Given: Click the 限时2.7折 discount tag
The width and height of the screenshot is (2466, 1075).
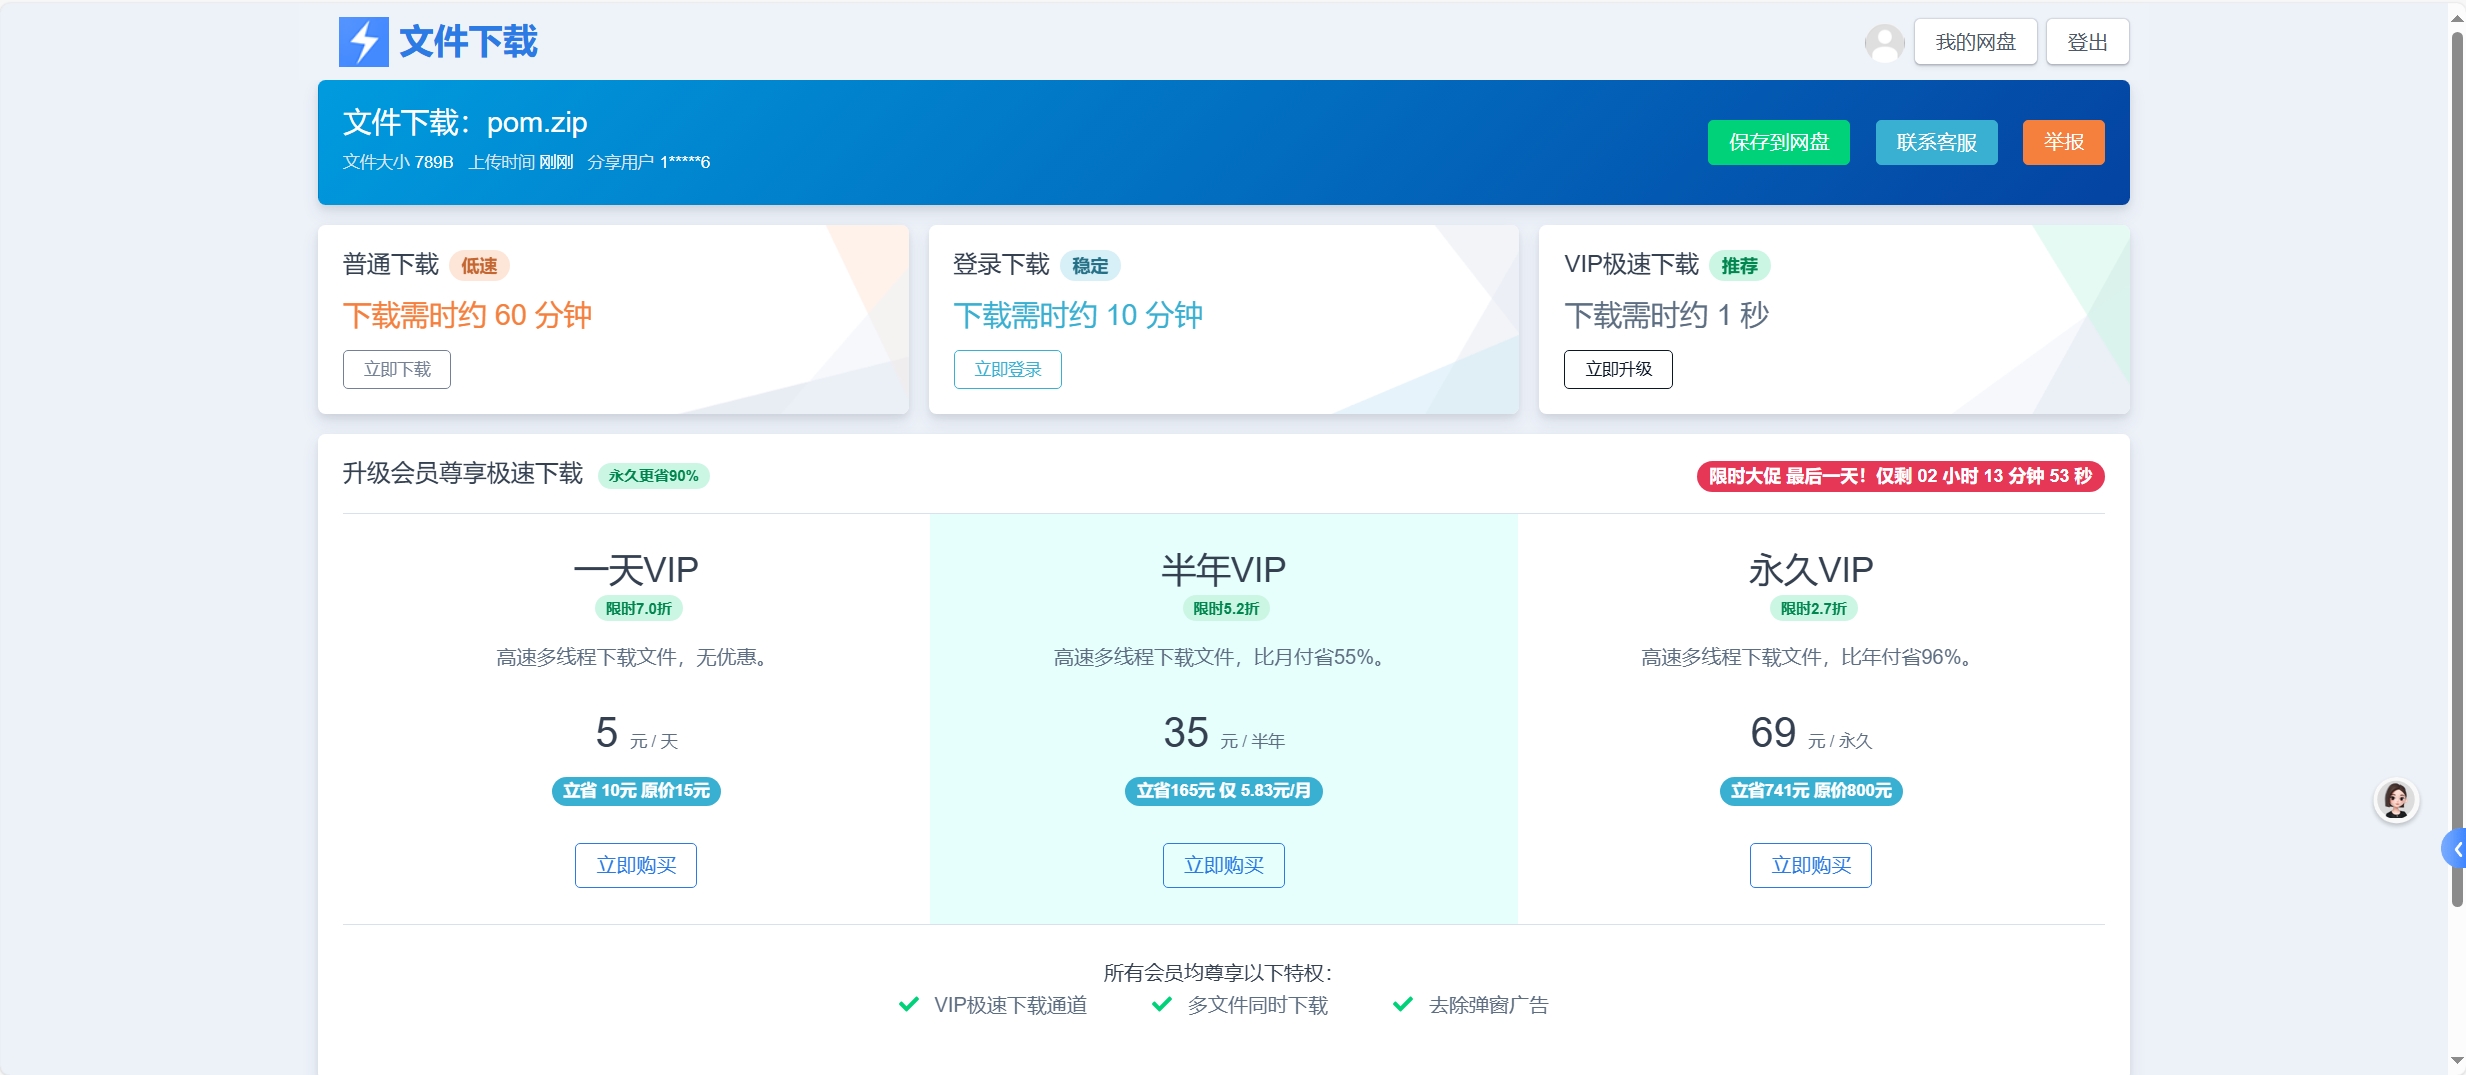Looking at the screenshot, I should [x=1813, y=608].
